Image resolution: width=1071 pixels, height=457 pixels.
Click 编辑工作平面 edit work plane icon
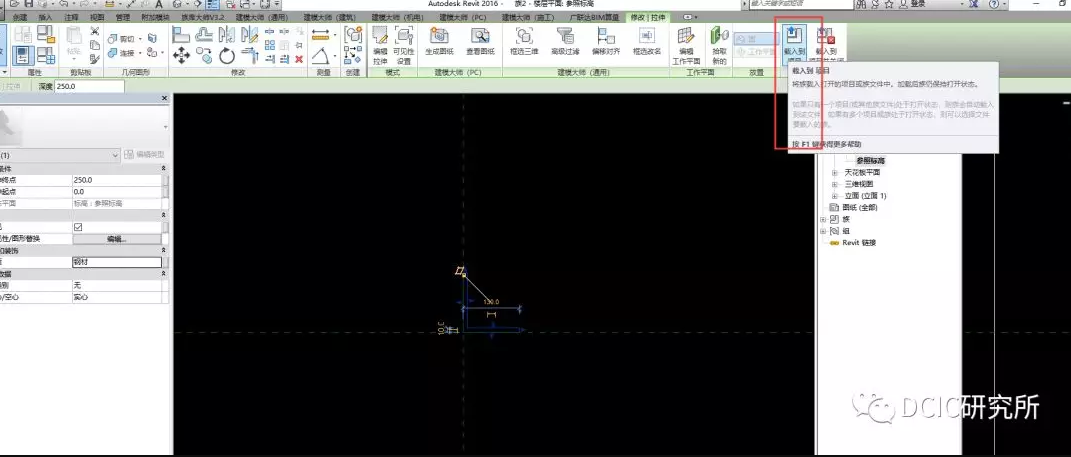point(686,44)
